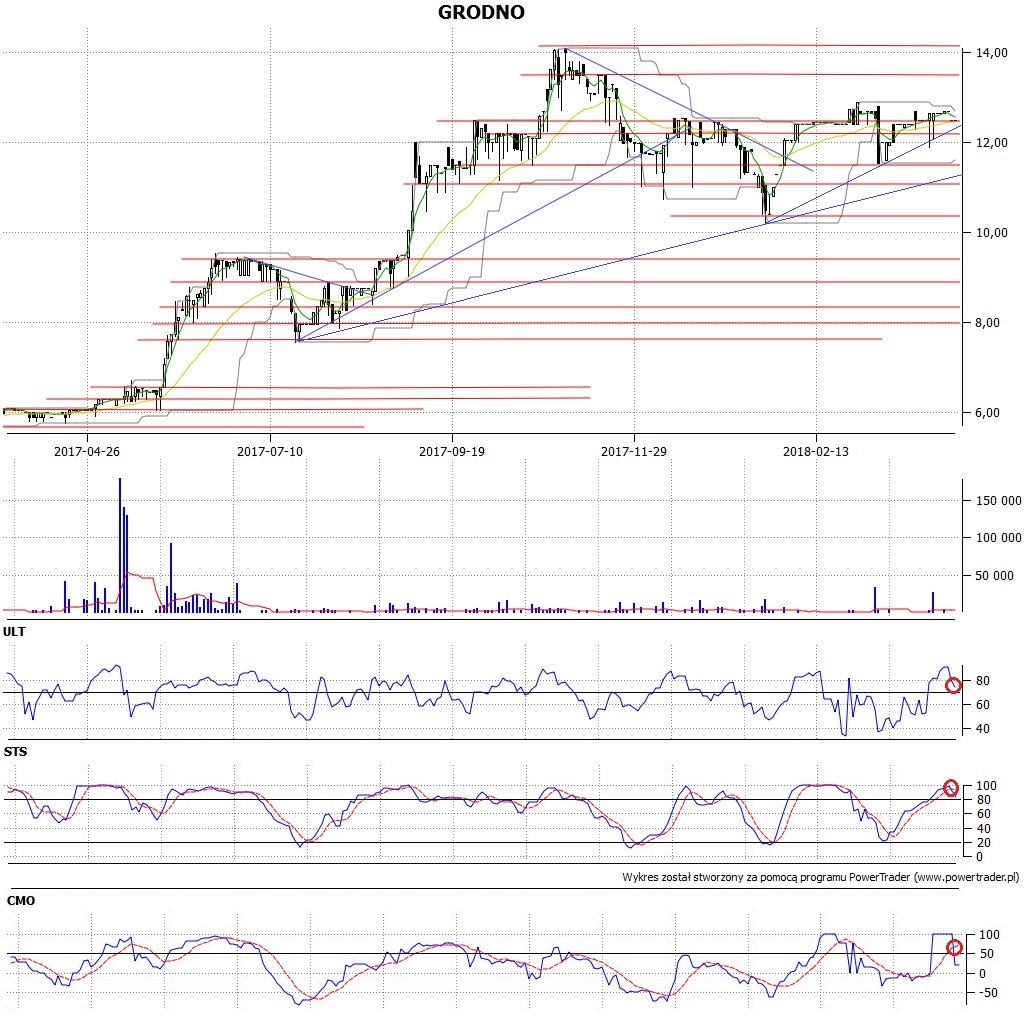Click the STS indicator label
This screenshot has width=1024, height=1020.
(x=16, y=752)
